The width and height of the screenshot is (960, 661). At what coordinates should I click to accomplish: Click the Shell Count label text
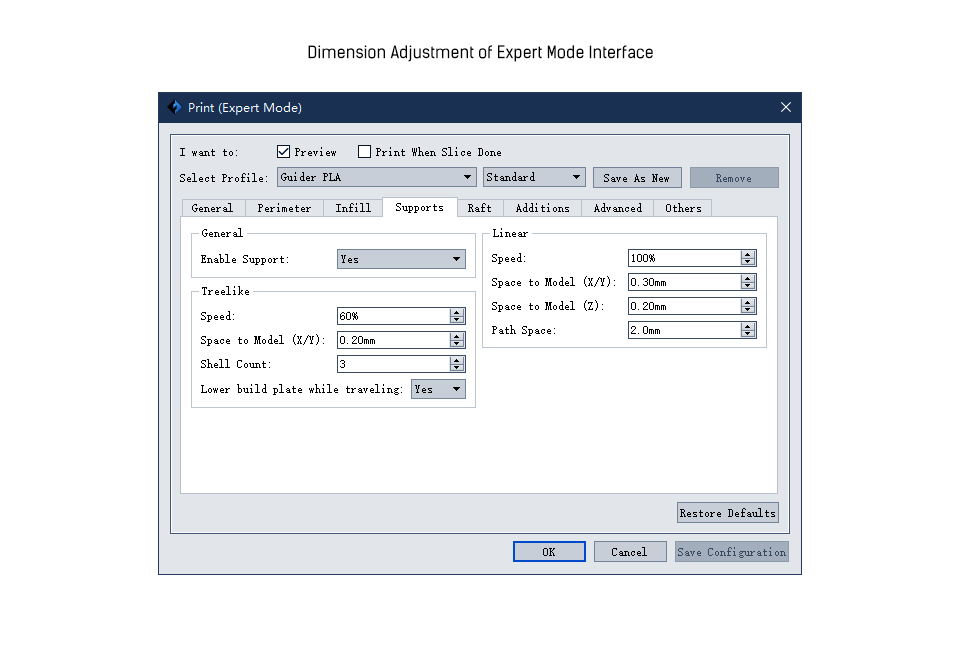(x=236, y=364)
